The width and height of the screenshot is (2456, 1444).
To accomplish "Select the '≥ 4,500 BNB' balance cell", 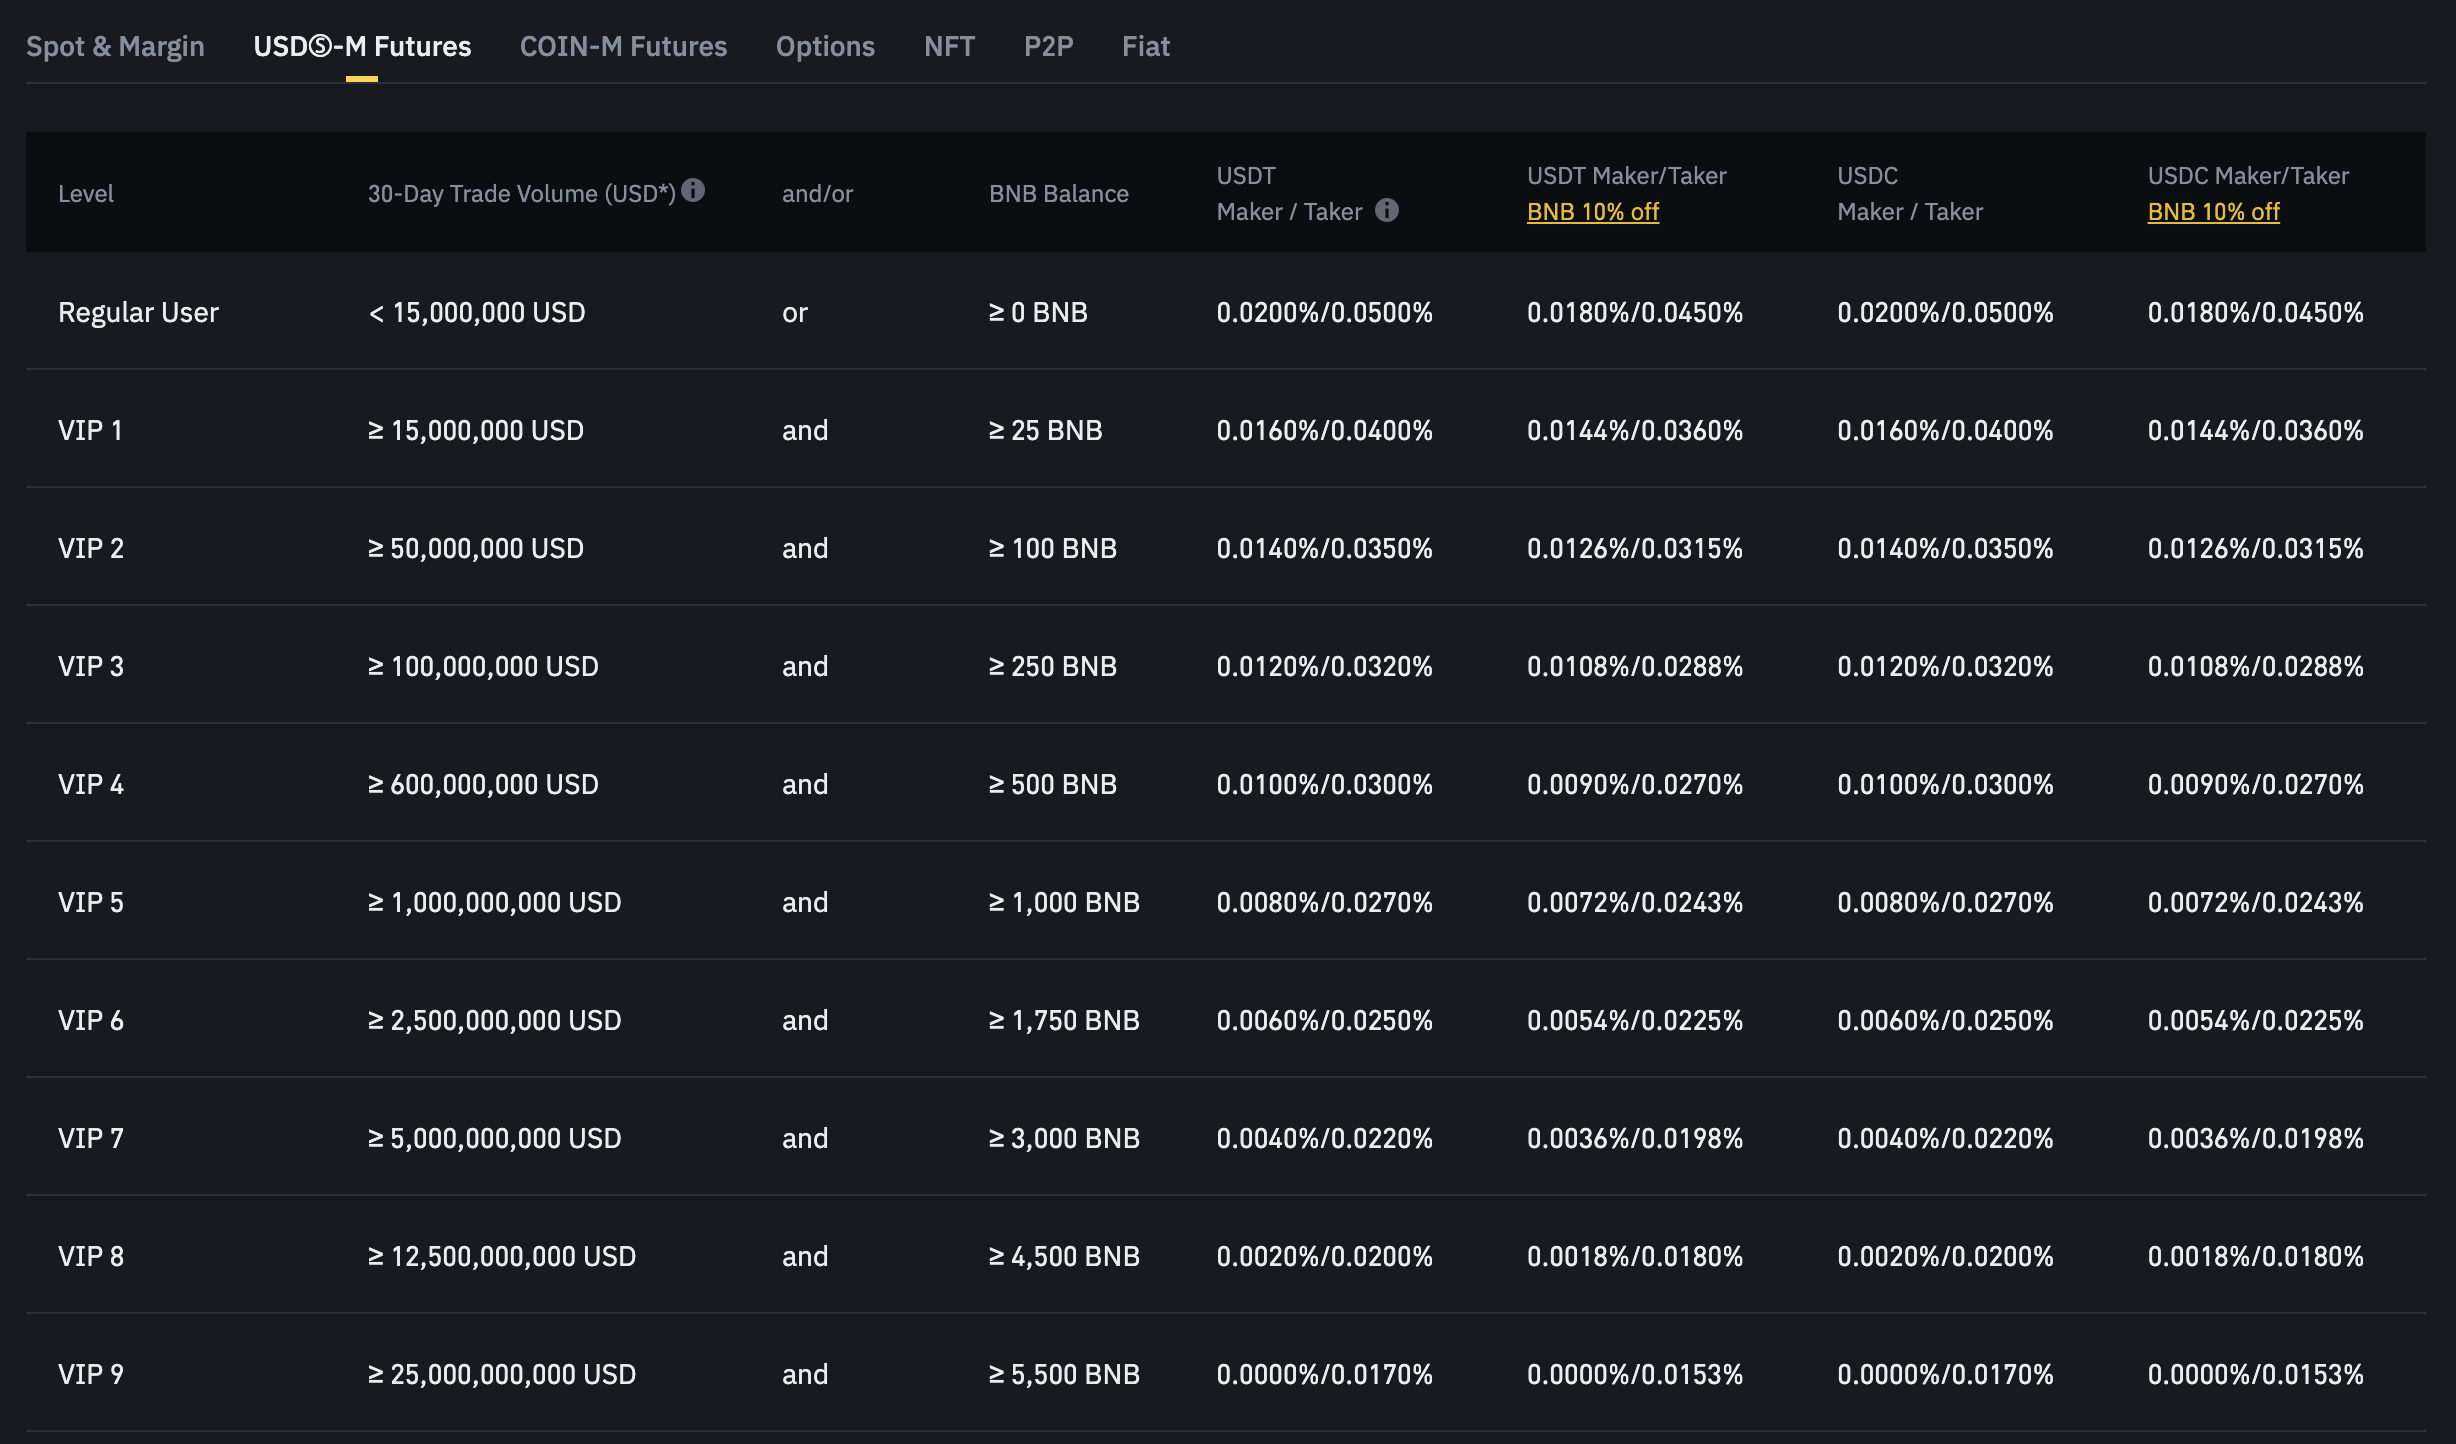I will click(x=1065, y=1256).
